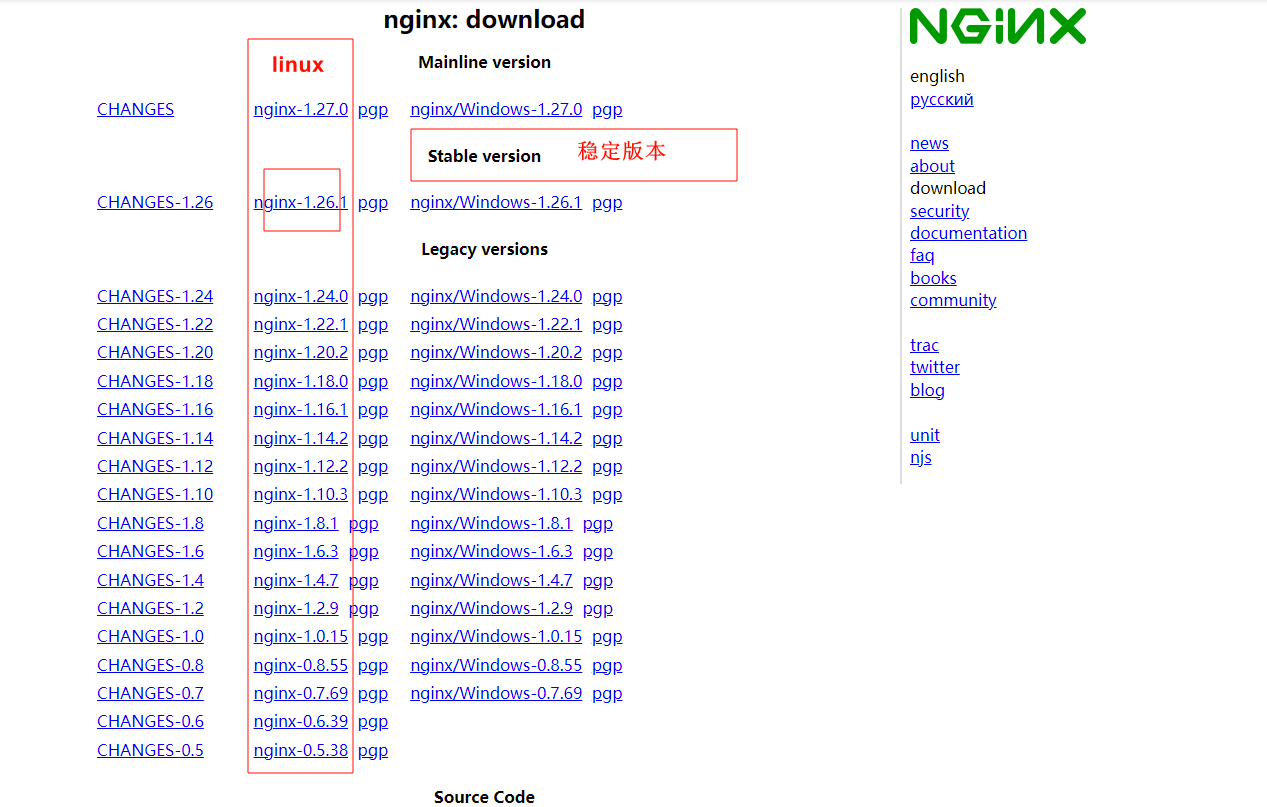1267x807 pixels.
Task: Download nginx-1.18.0
Action: [301, 381]
